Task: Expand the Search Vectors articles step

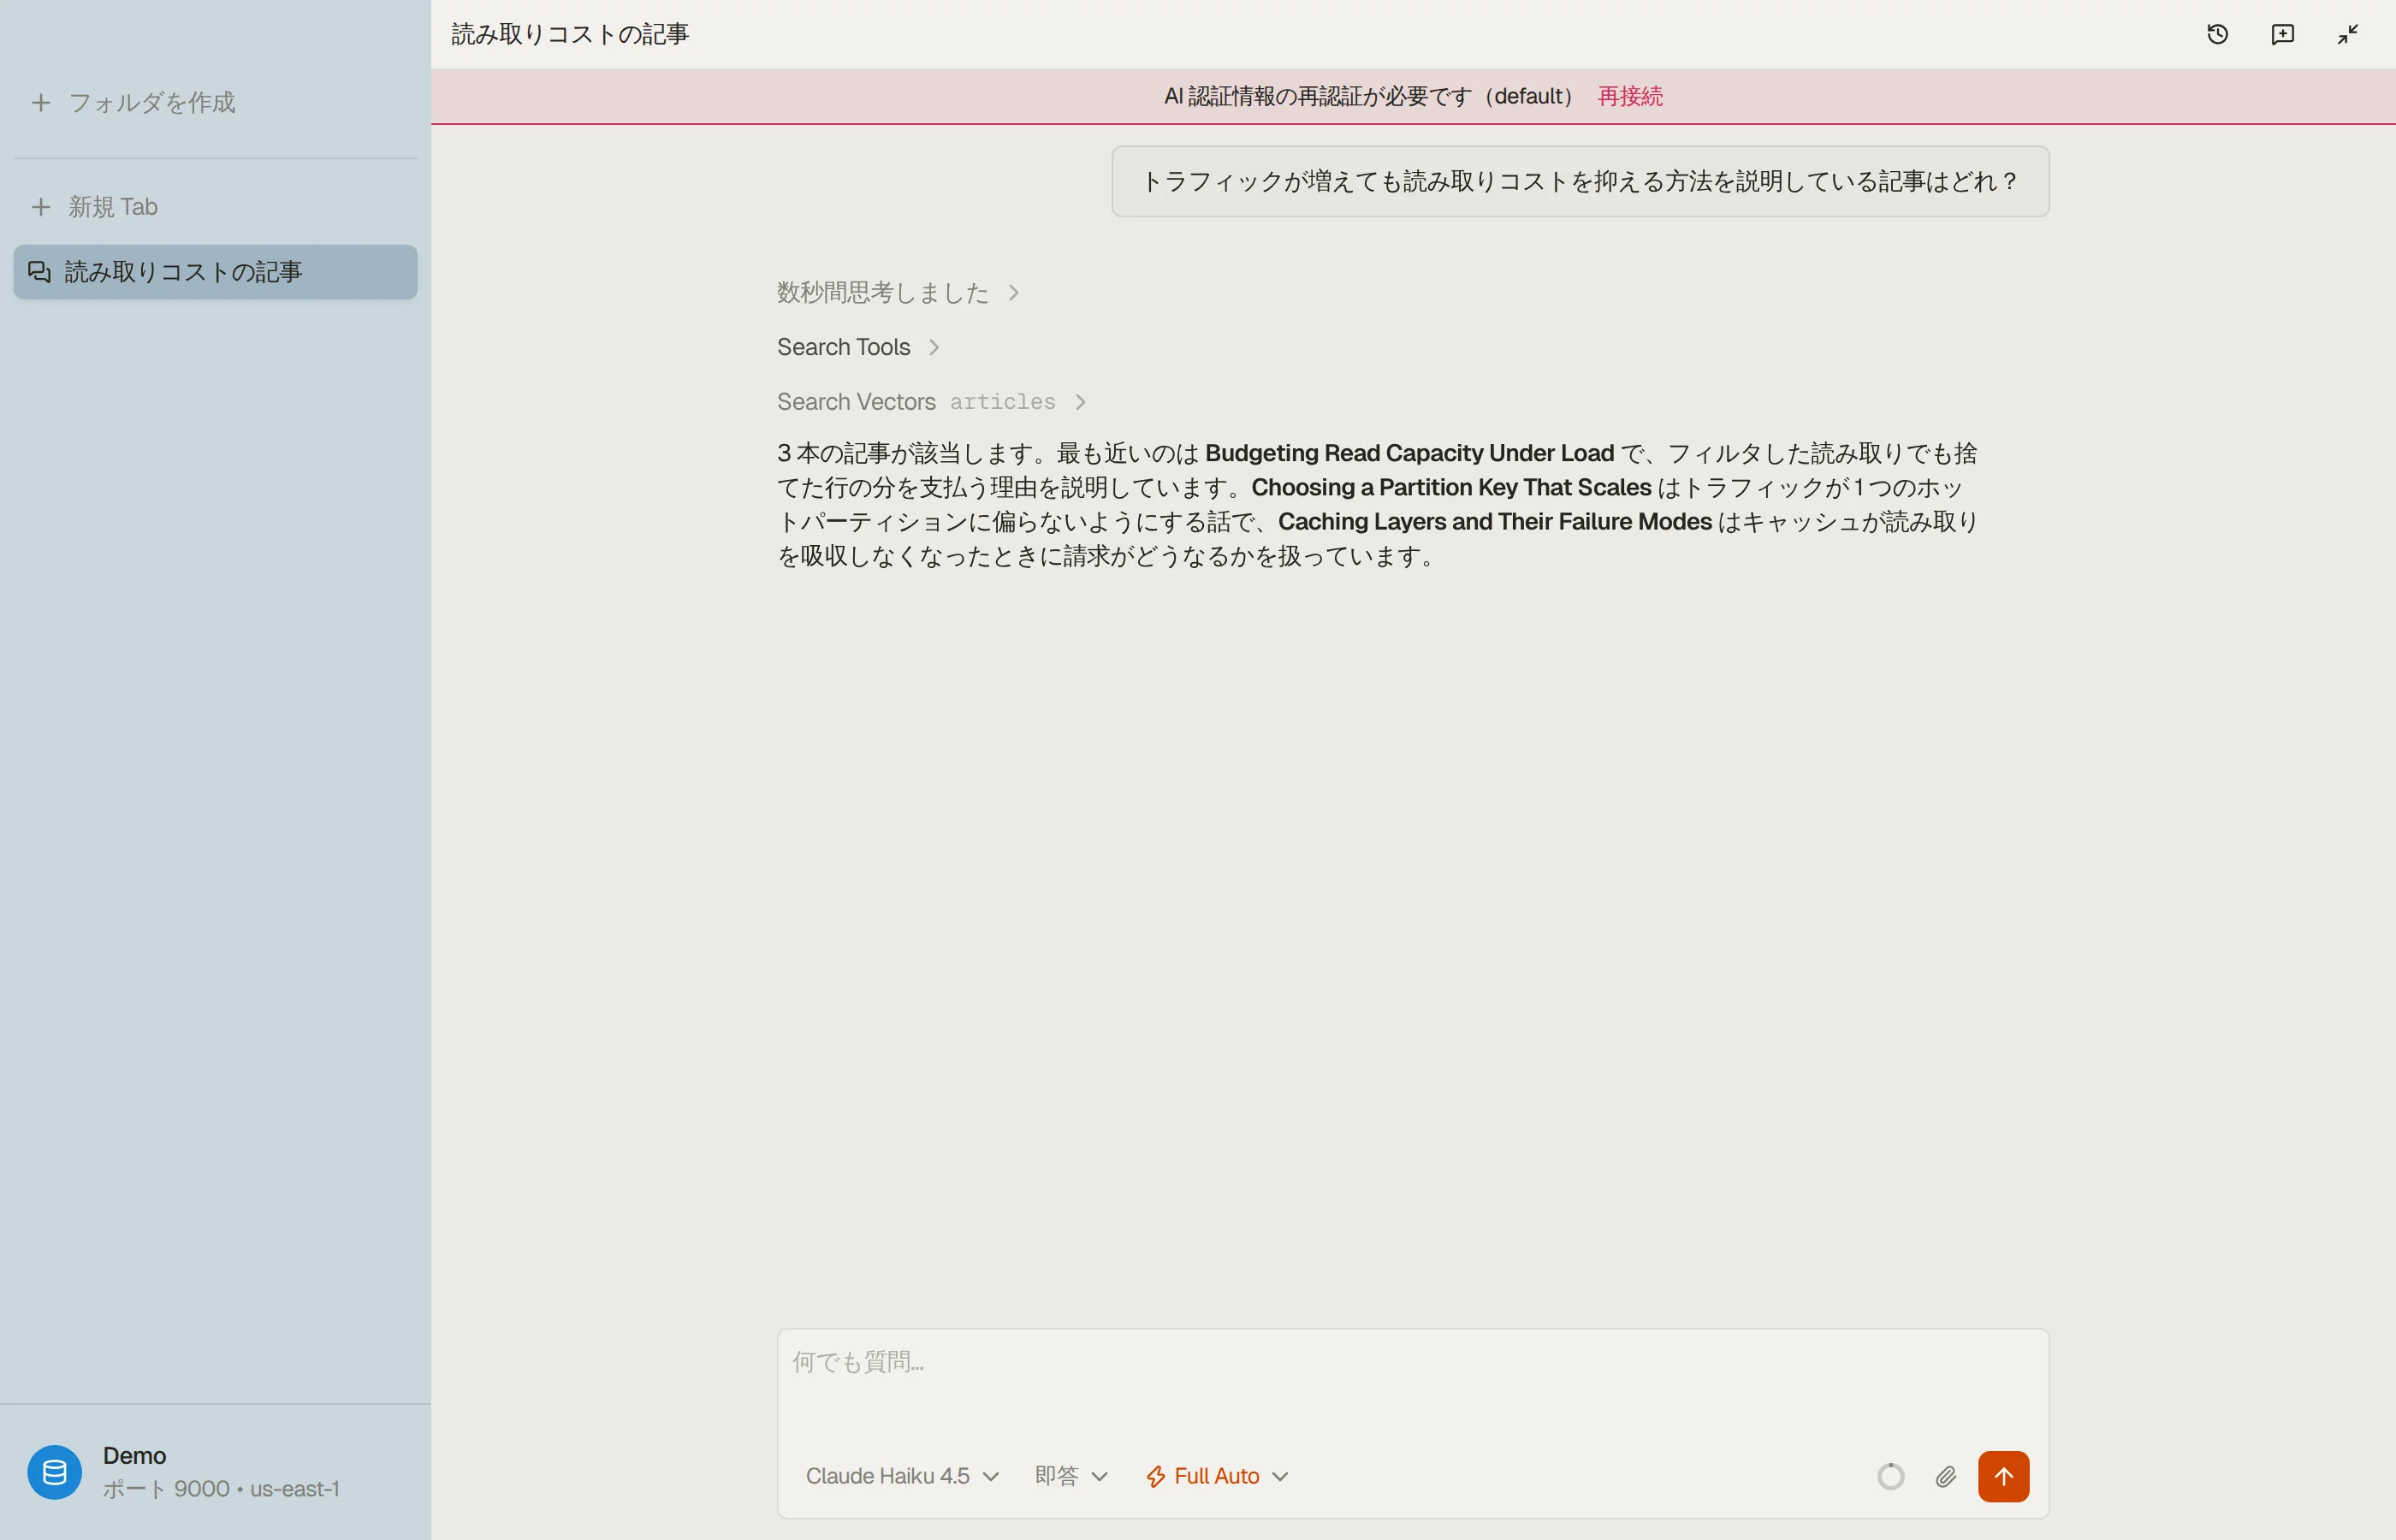Action: tap(931, 402)
